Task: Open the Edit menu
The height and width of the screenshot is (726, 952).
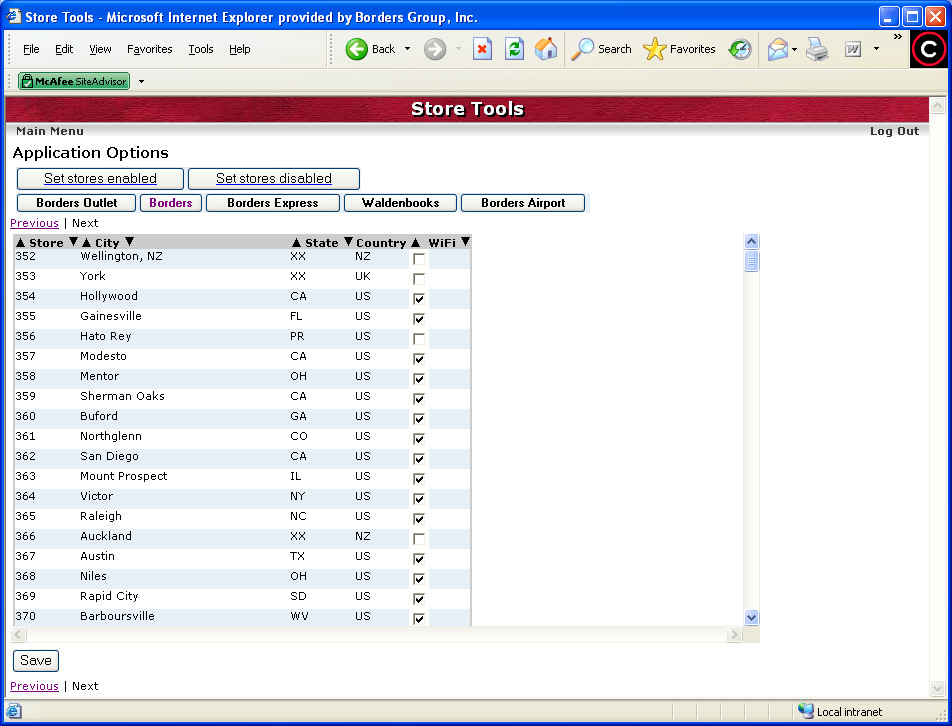Action: pyautogui.click(x=64, y=49)
